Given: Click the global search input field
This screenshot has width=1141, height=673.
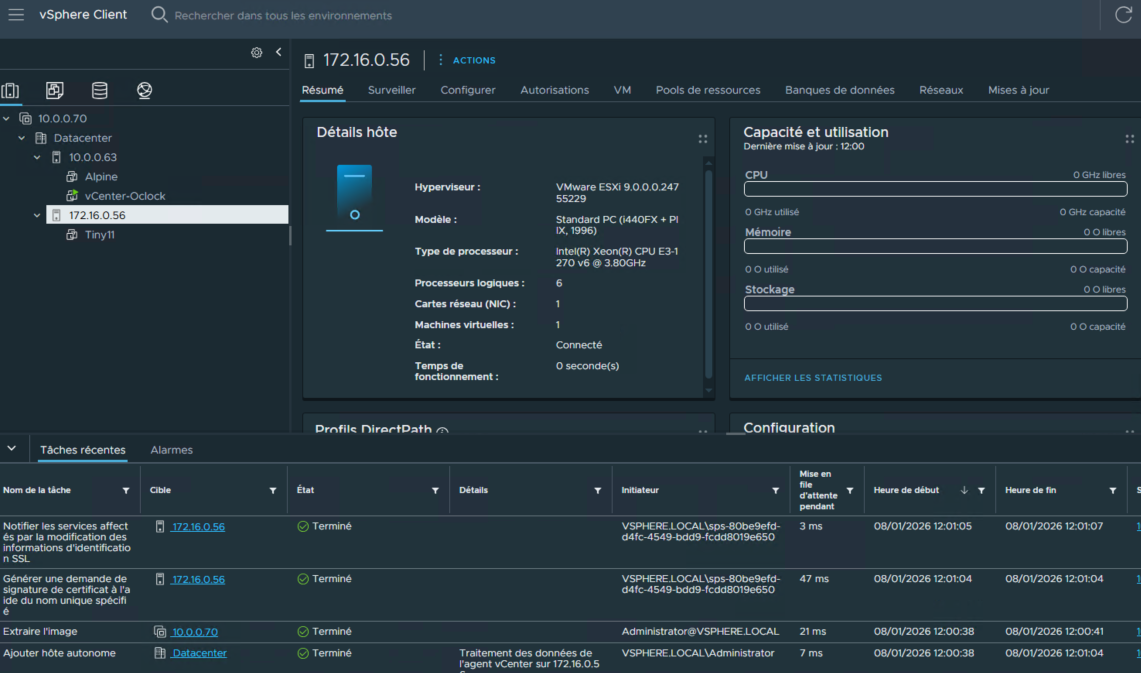Looking at the screenshot, I should click(x=283, y=16).
